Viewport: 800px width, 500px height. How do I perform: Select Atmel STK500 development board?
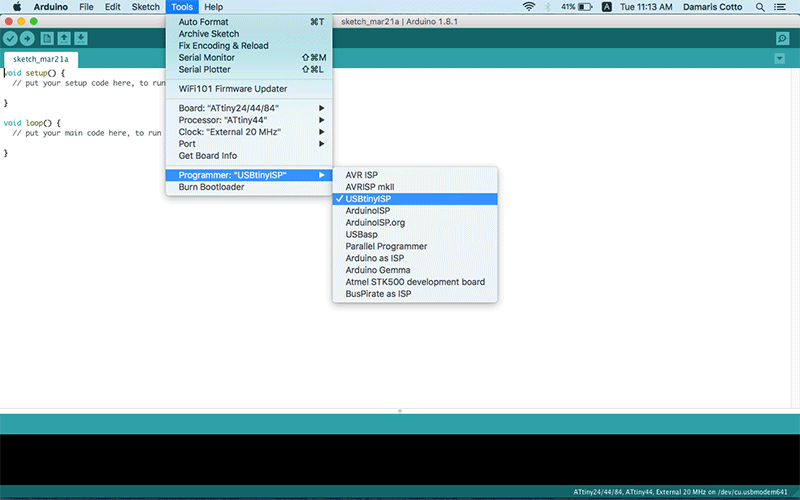click(415, 282)
